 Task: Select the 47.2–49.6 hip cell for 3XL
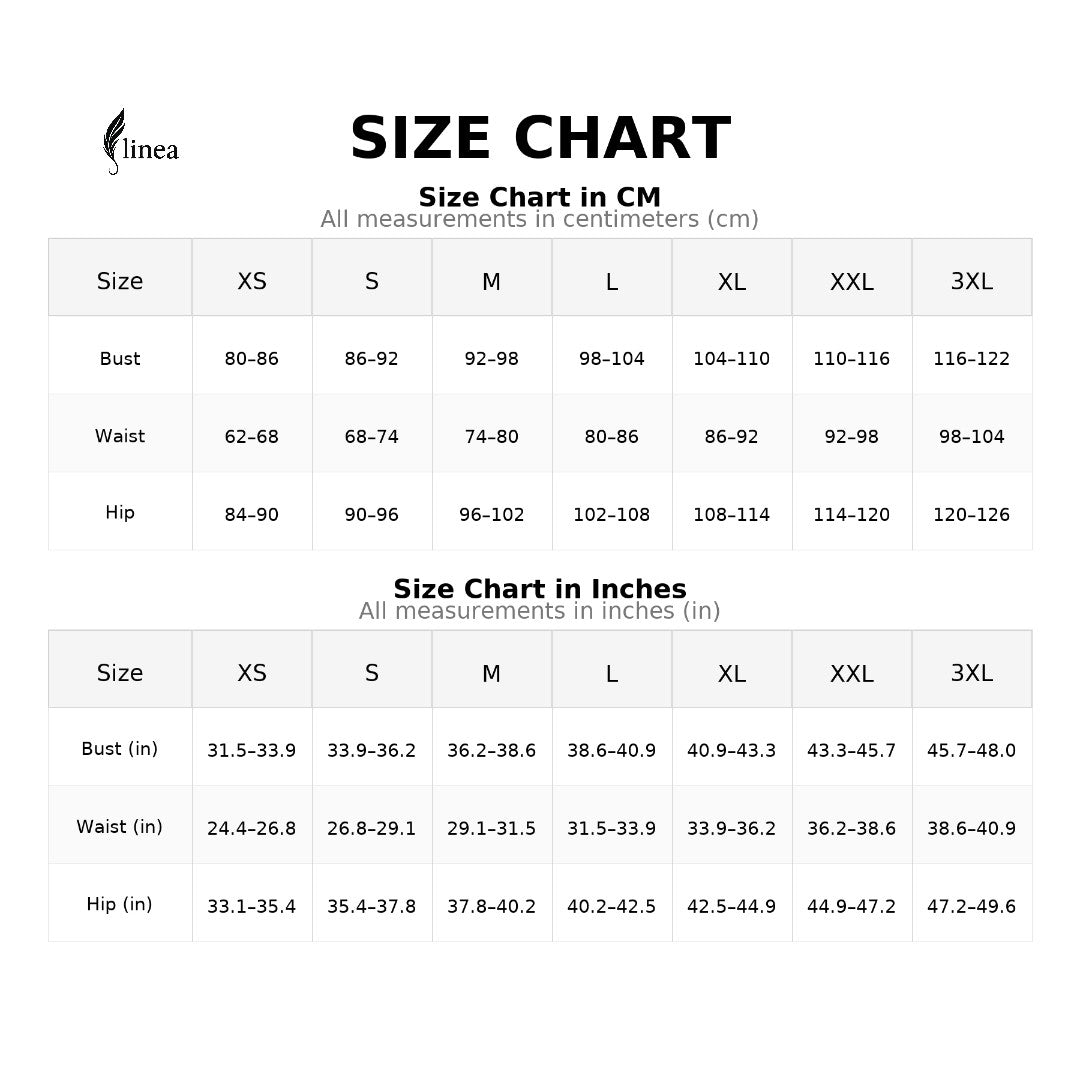[x=971, y=907]
